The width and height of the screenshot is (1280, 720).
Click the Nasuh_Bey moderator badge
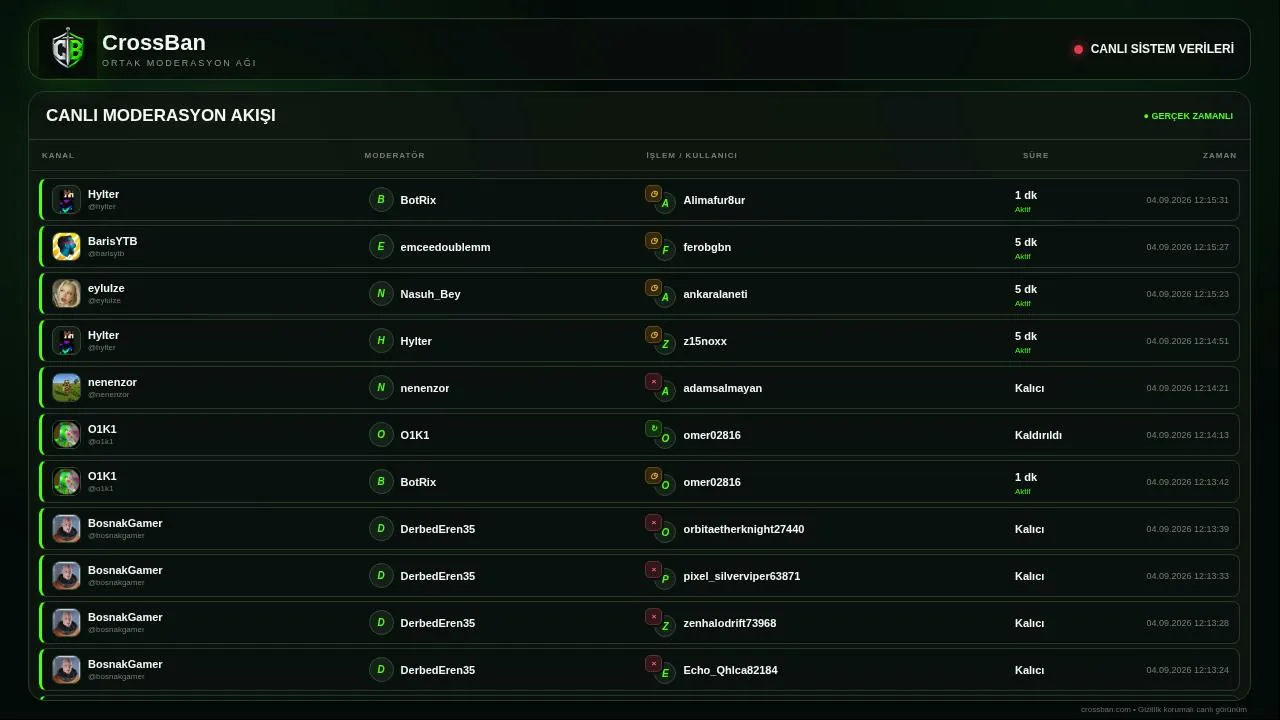point(381,294)
